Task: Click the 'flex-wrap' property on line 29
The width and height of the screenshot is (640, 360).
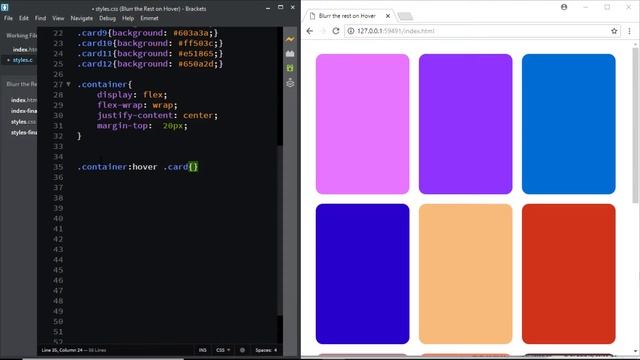Action: click(x=120, y=105)
